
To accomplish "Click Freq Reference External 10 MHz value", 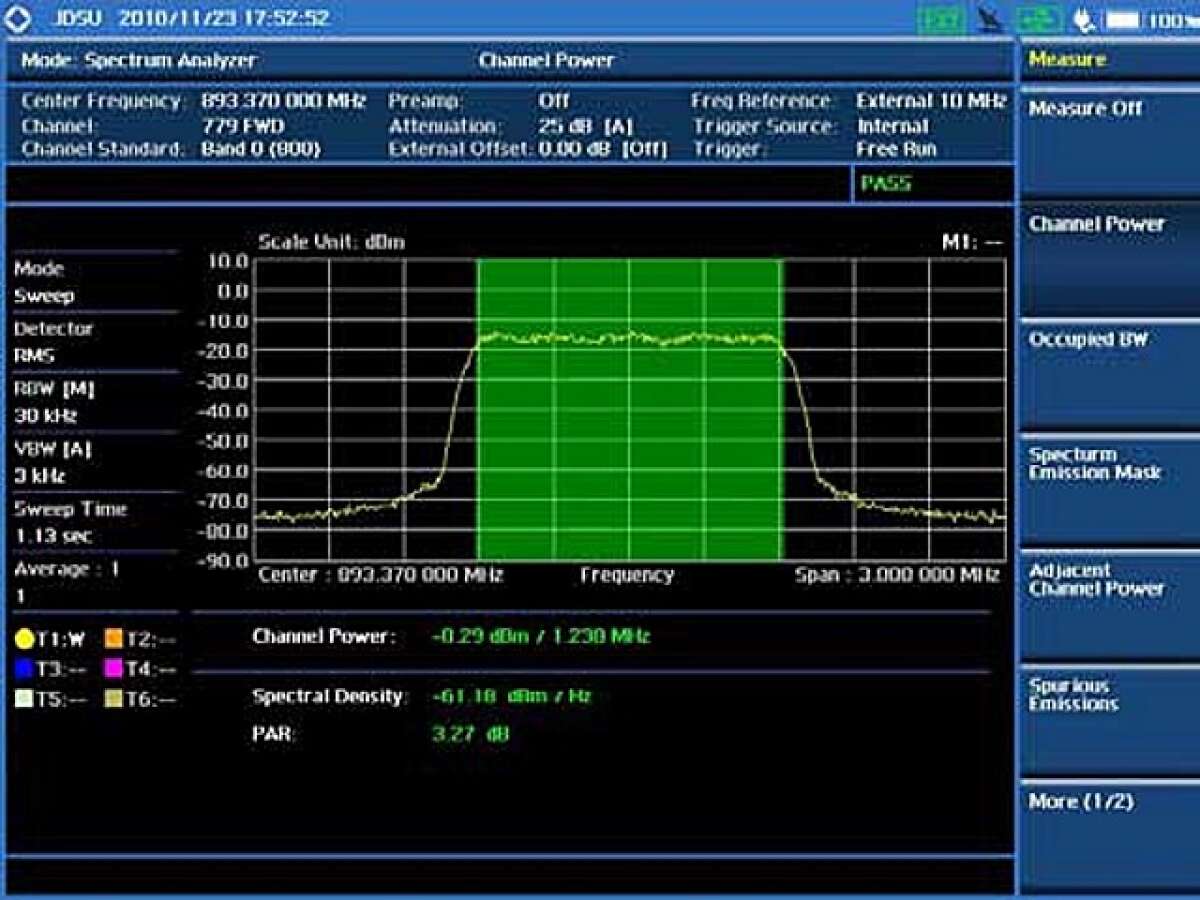I will [931, 101].
